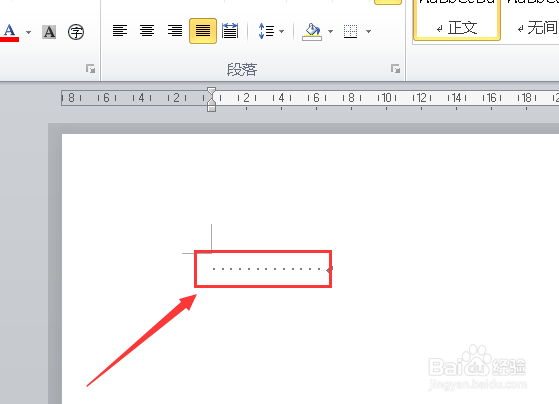
Task: Open the Font dialog launcher
Action: click(91, 68)
